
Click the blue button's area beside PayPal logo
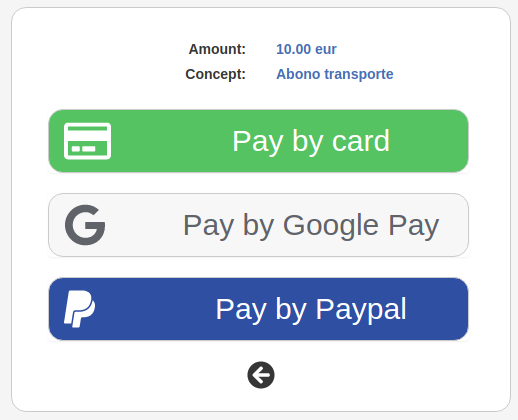(x=155, y=309)
